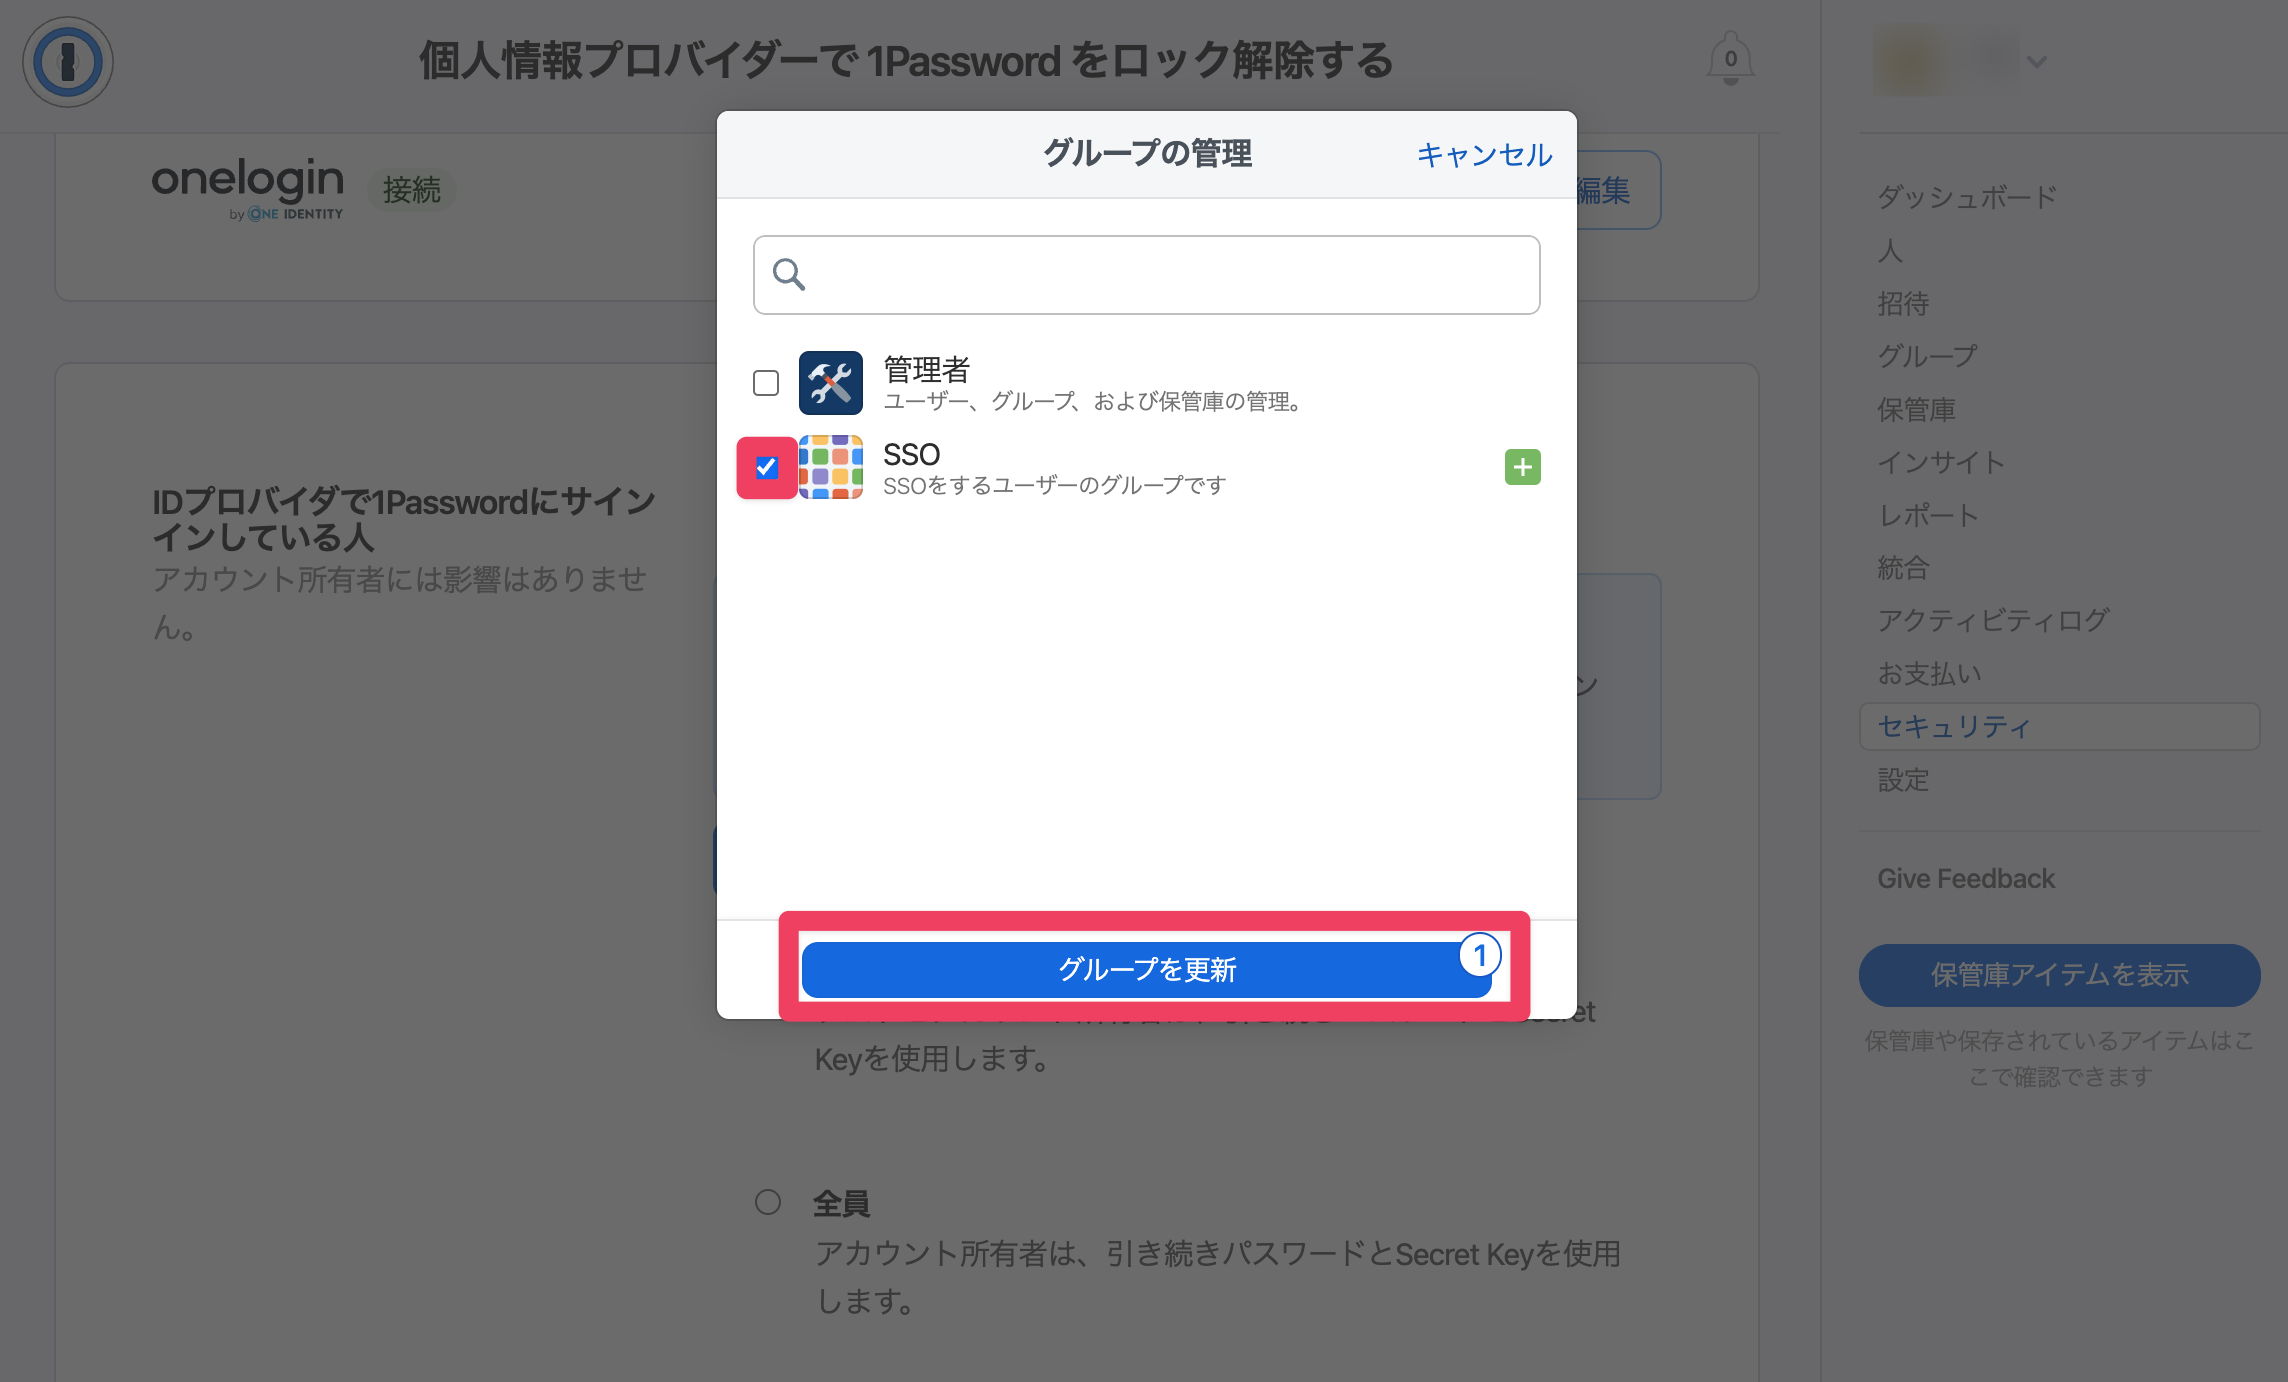This screenshot has height=1382, width=2288.
Task: Click the SSO group colorful grid icon
Action: pyautogui.click(x=830, y=467)
